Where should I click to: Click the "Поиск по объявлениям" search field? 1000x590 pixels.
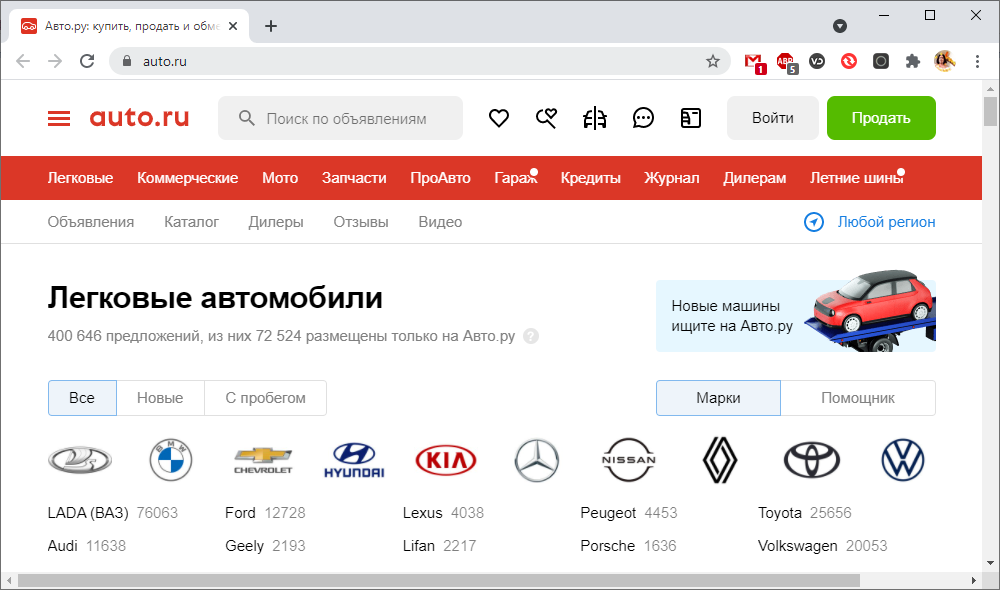point(346,118)
